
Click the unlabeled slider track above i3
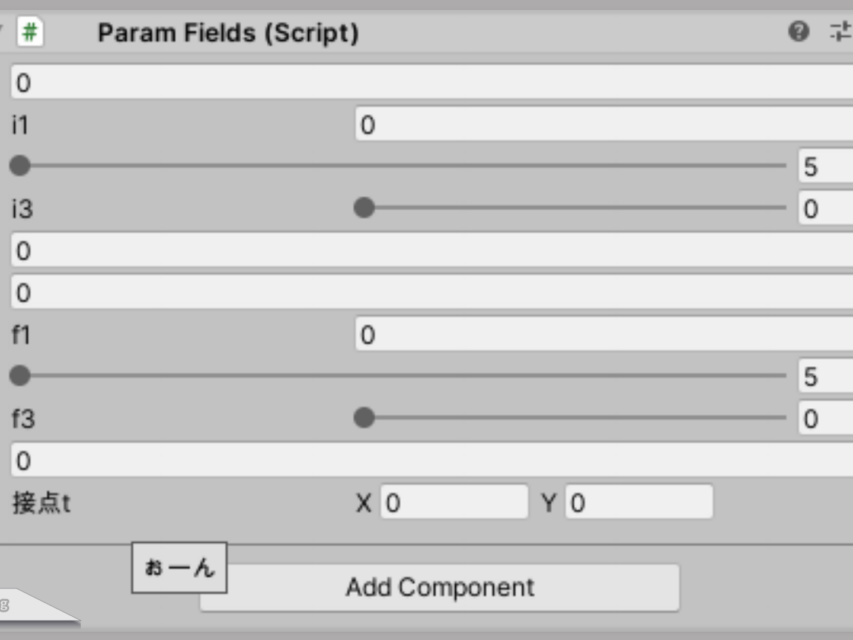tap(400, 166)
